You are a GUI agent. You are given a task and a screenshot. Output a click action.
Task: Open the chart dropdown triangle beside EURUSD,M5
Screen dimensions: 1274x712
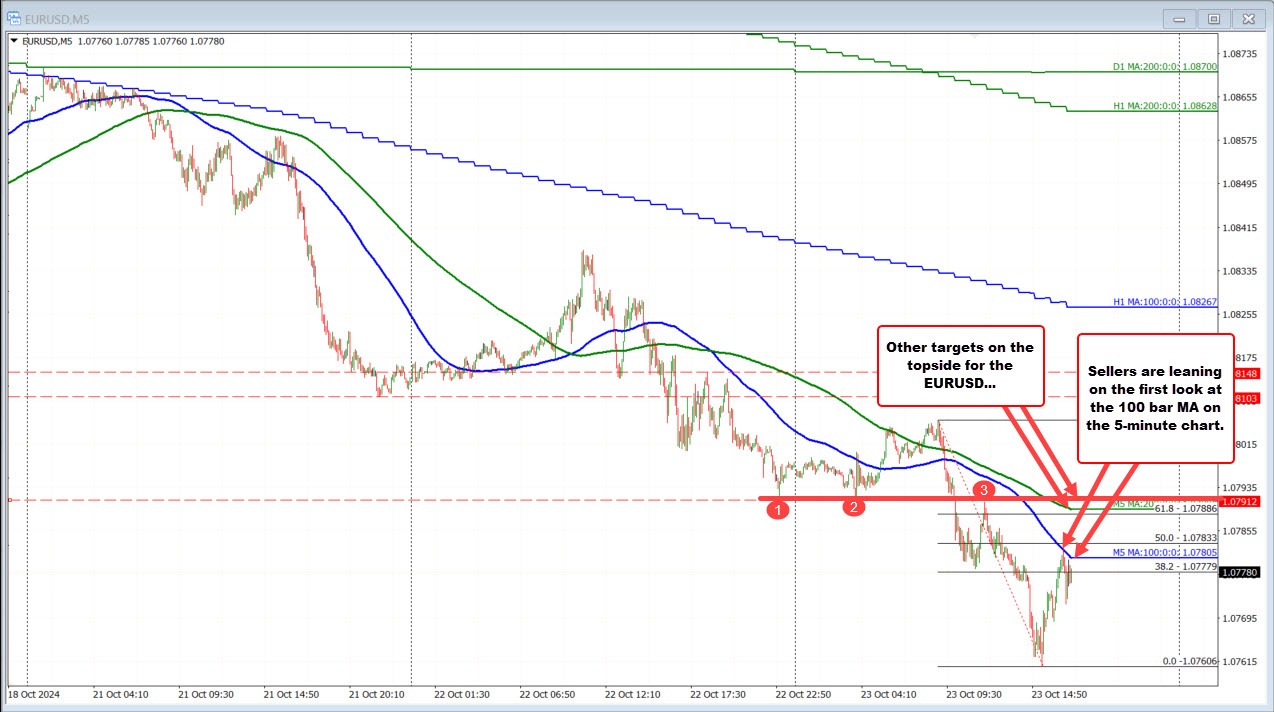(12, 41)
